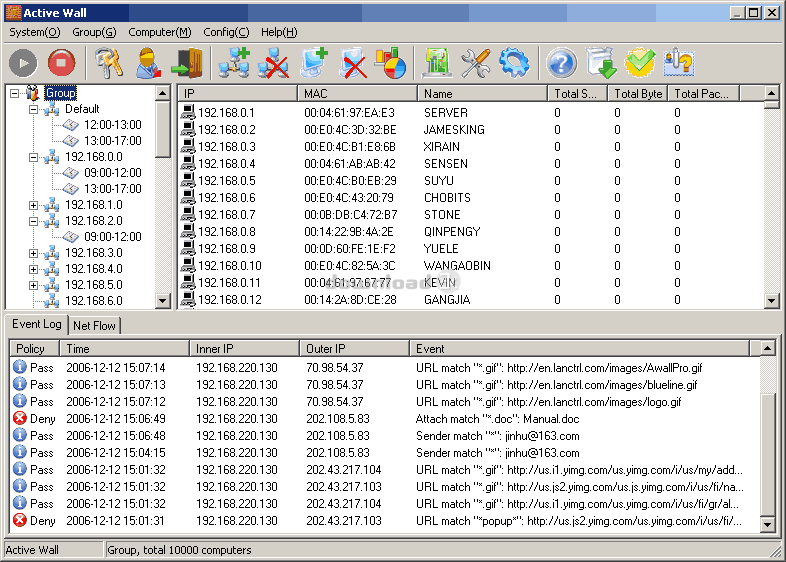The height and width of the screenshot is (562, 786).
Task: Expand the 192.168.4.0 tree node
Action: point(34,269)
